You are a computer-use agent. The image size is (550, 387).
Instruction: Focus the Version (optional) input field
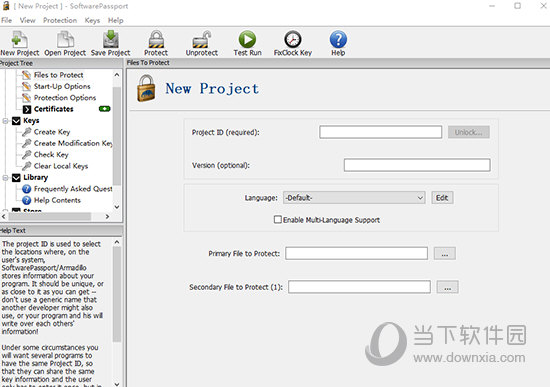[x=417, y=165]
